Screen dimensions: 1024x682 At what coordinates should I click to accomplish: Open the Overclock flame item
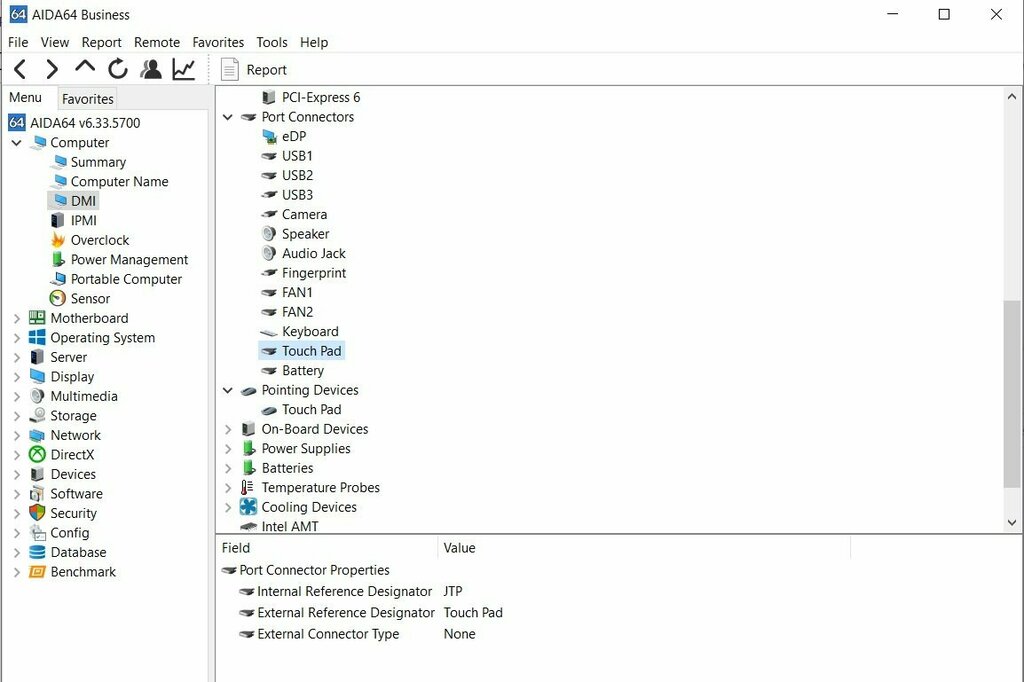99,240
